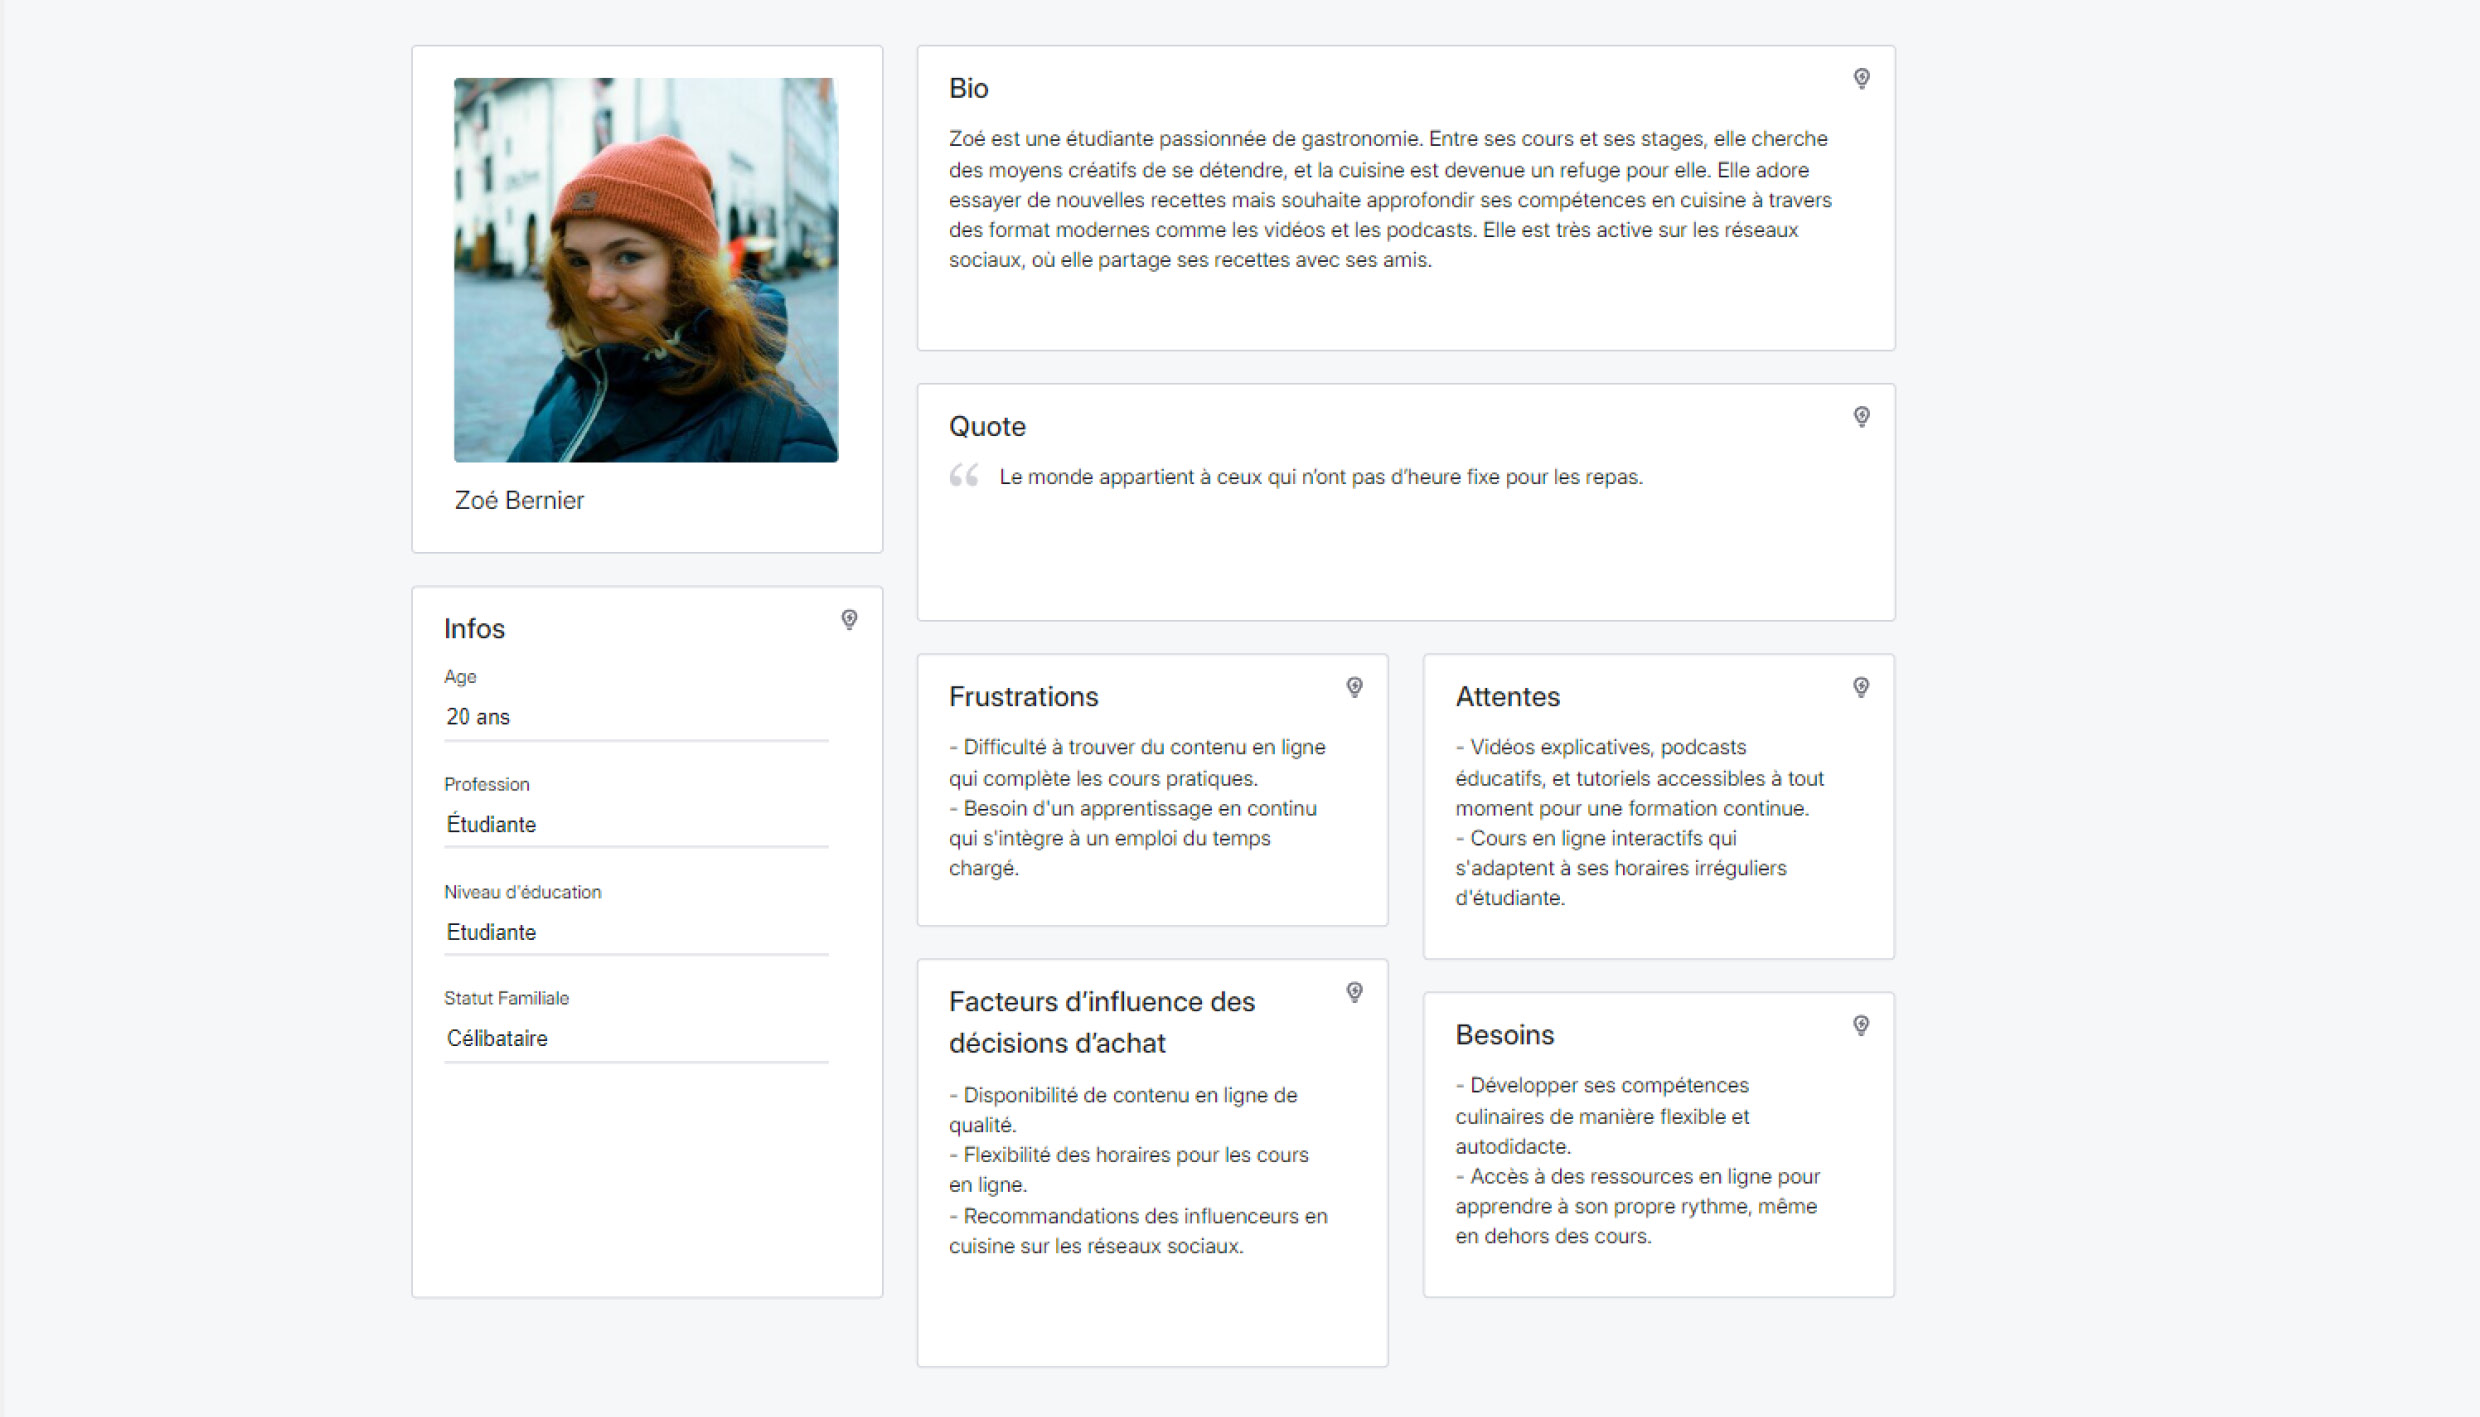Show the hint icon for Frustrations
Viewport: 2480px width, 1417px height.
(x=1354, y=687)
